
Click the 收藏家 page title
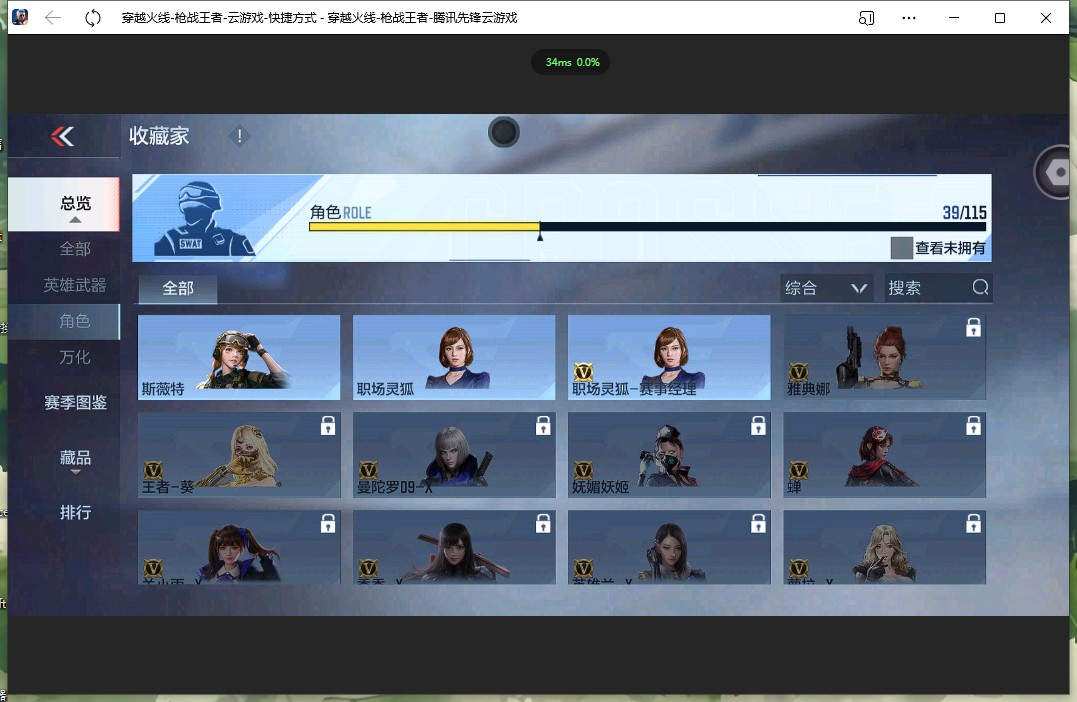click(x=159, y=136)
